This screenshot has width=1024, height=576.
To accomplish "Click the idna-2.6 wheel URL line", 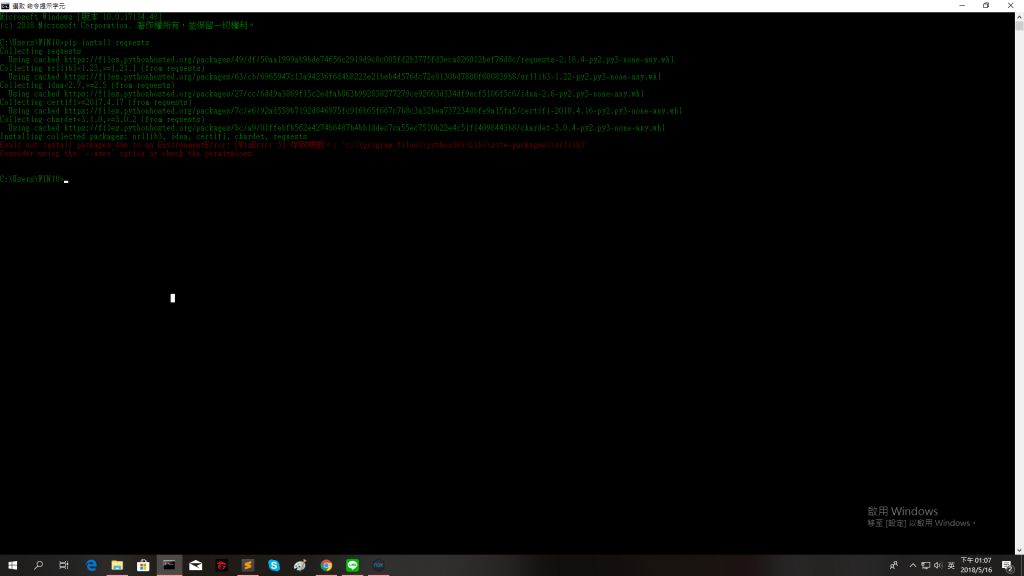I will pyautogui.click(x=326, y=93).
